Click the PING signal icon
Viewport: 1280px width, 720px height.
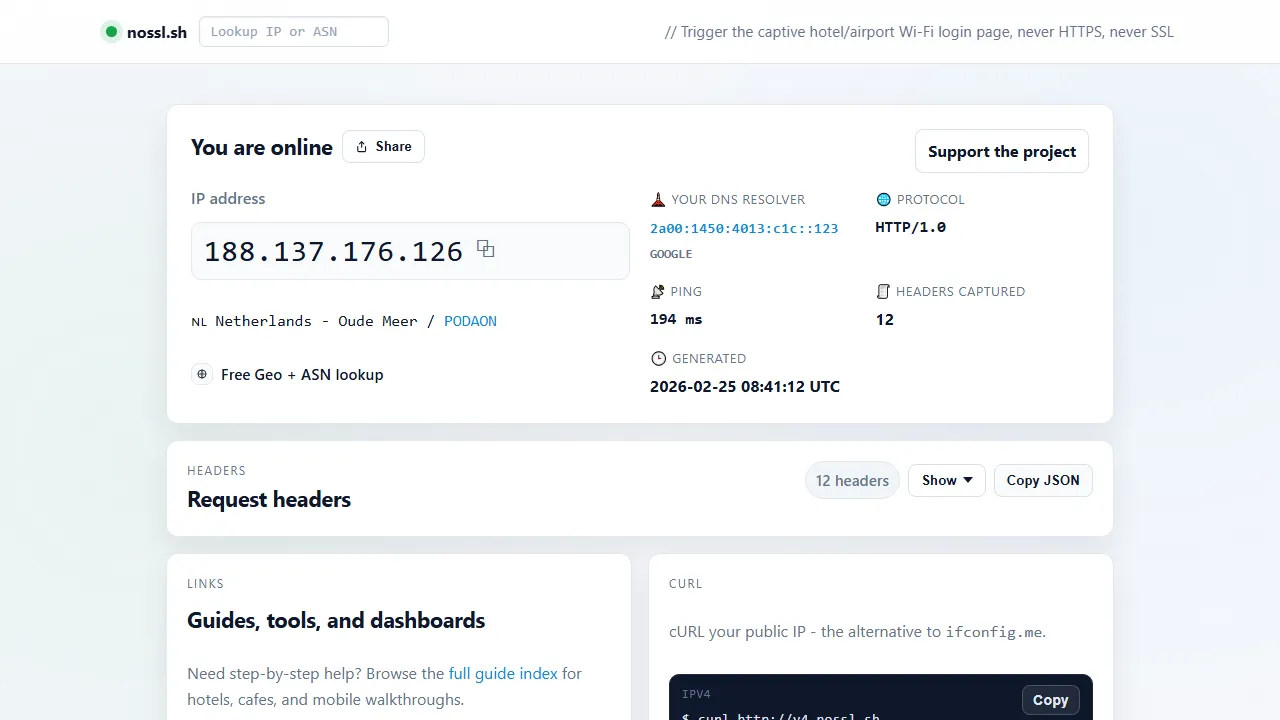click(658, 291)
